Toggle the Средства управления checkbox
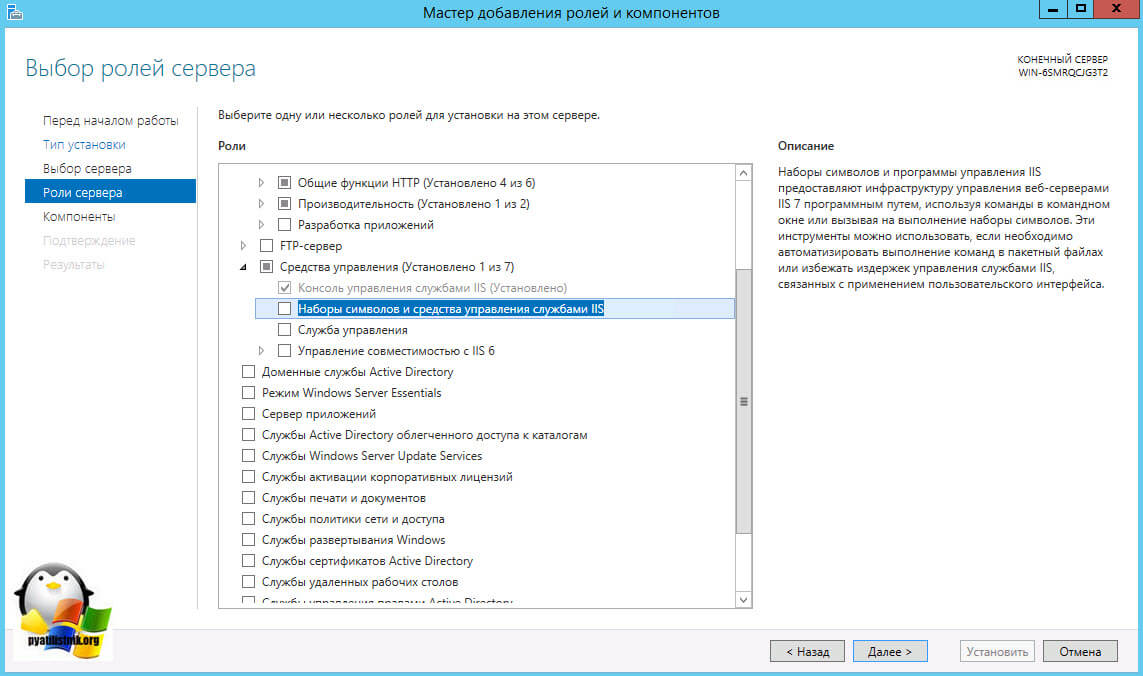The image size is (1143, 676). 266,267
